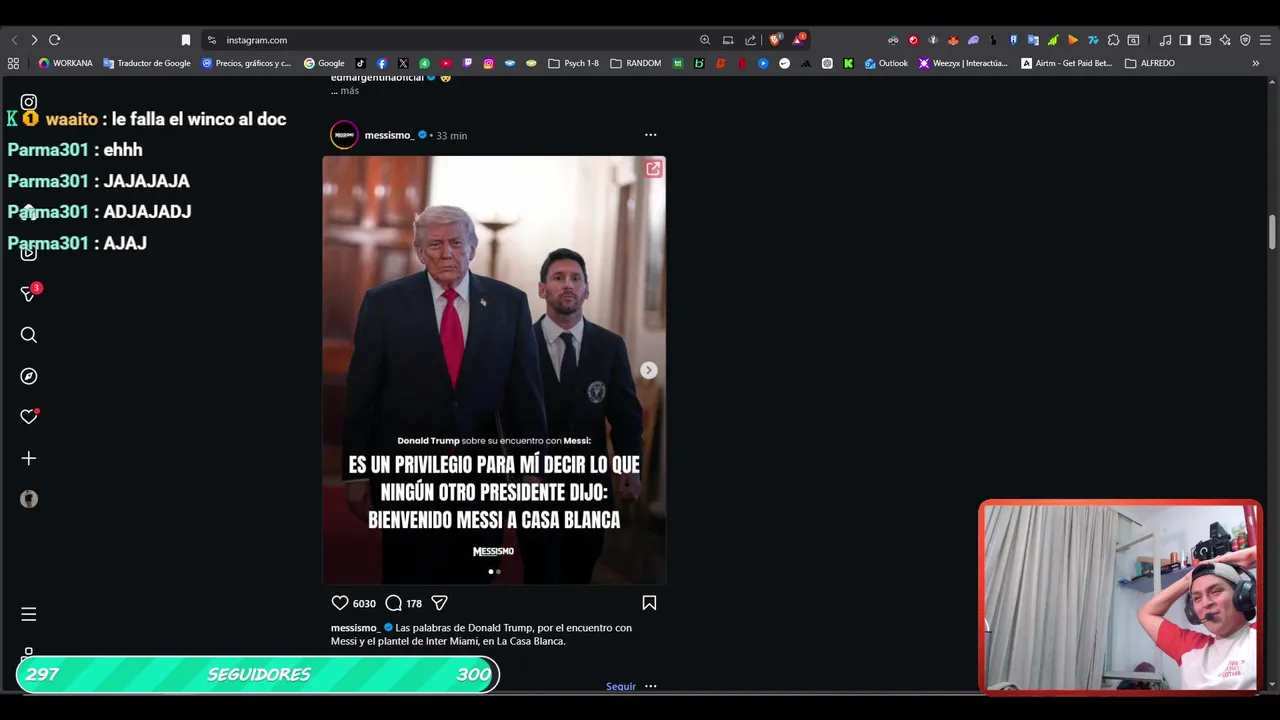
Task: Open Brave Rewards triangle icon
Action: 798,40
